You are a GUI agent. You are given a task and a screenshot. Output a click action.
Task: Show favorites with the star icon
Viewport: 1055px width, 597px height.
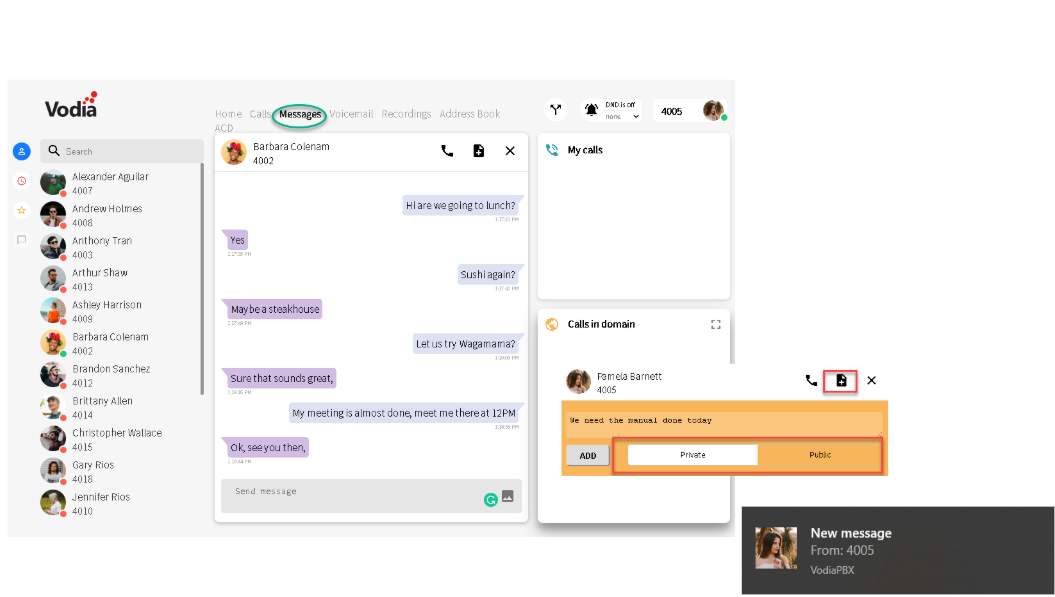coord(22,211)
